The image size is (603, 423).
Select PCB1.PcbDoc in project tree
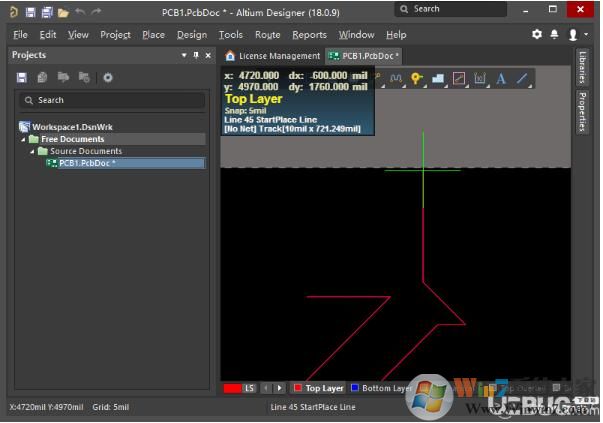(x=125, y=163)
